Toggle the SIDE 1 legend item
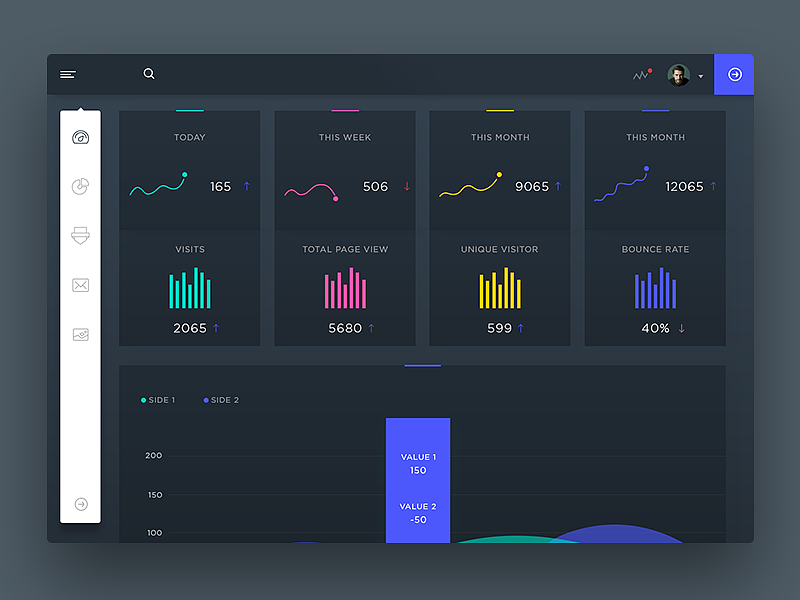Screen dimensions: 800x600 (x=158, y=400)
